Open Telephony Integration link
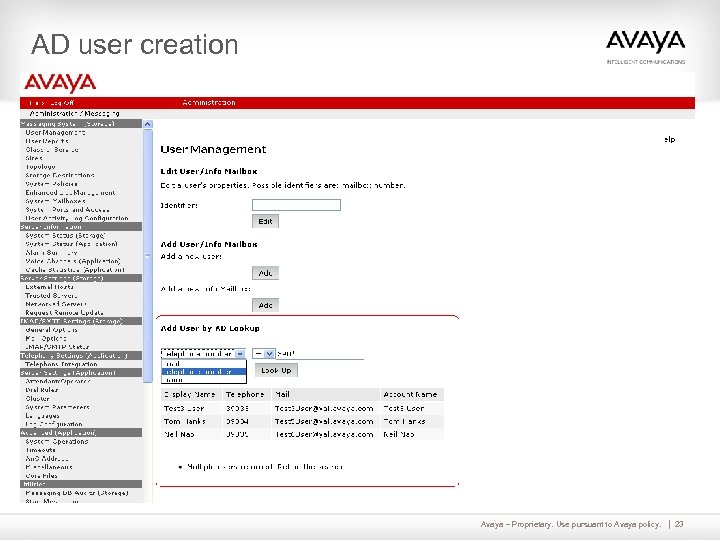 [62, 364]
